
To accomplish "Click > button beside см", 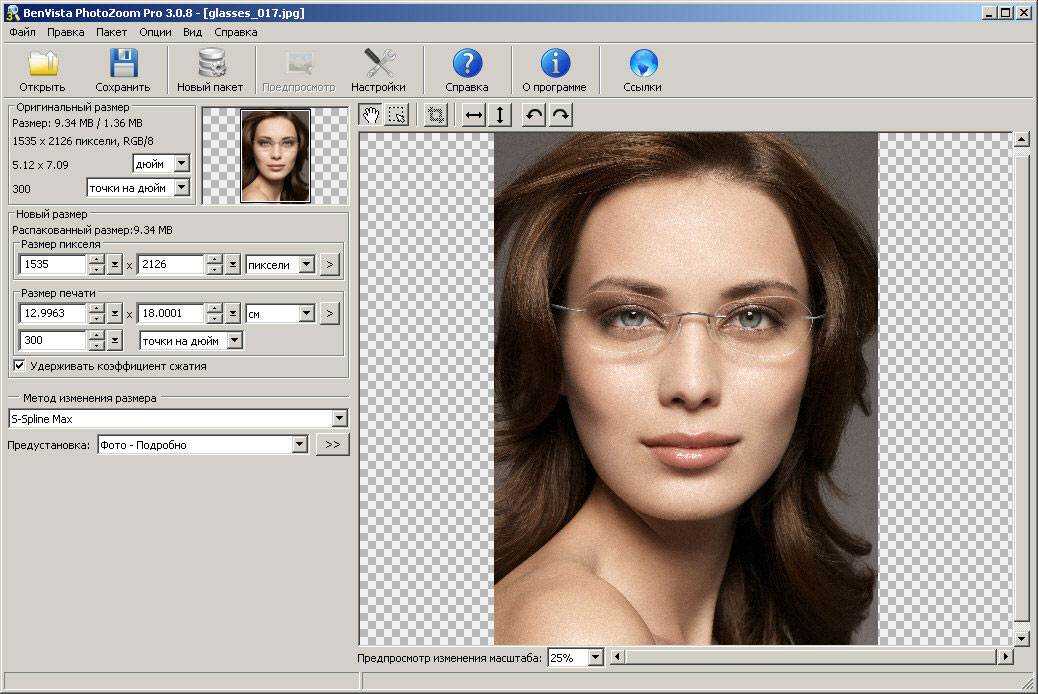I will [x=330, y=313].
